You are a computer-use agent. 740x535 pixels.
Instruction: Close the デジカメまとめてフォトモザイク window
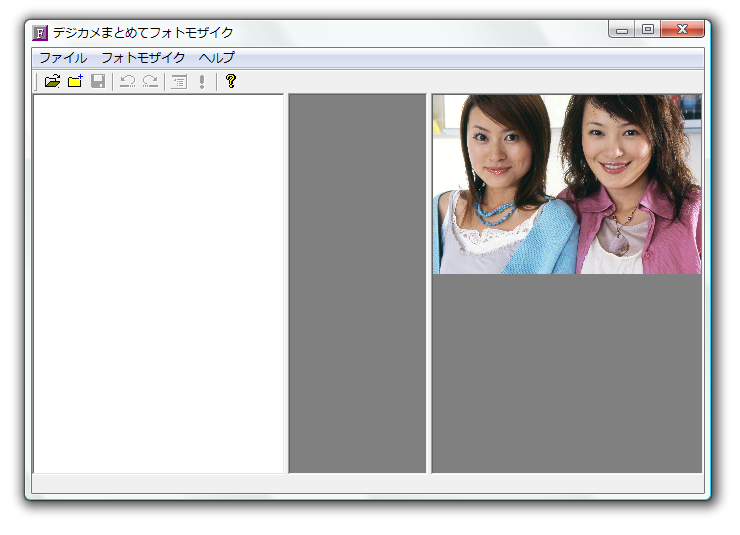pos(682,29)
